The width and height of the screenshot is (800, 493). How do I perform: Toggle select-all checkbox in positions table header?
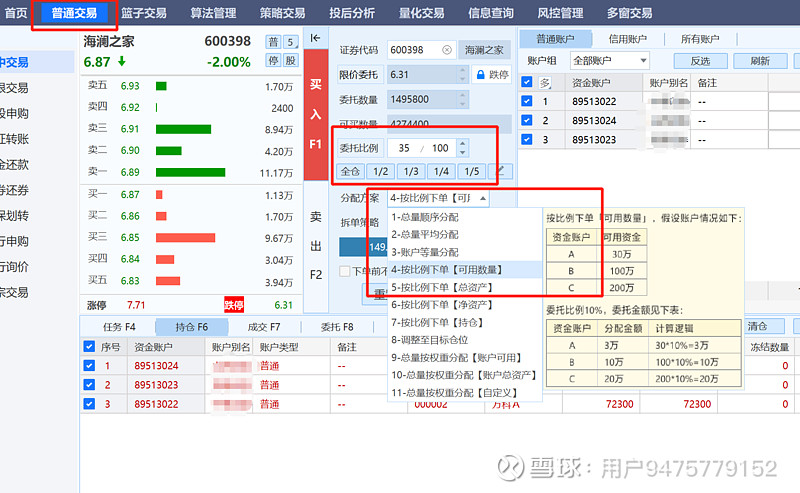pyautogui.click(x=89, y=347)
